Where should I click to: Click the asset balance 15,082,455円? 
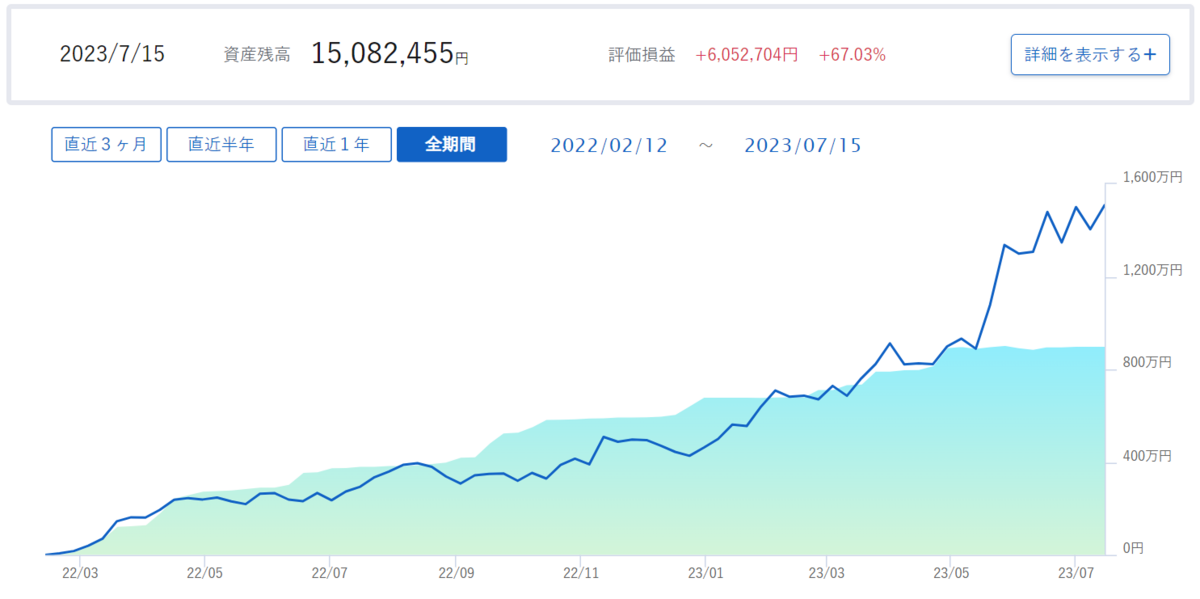[x=389, y=54]
